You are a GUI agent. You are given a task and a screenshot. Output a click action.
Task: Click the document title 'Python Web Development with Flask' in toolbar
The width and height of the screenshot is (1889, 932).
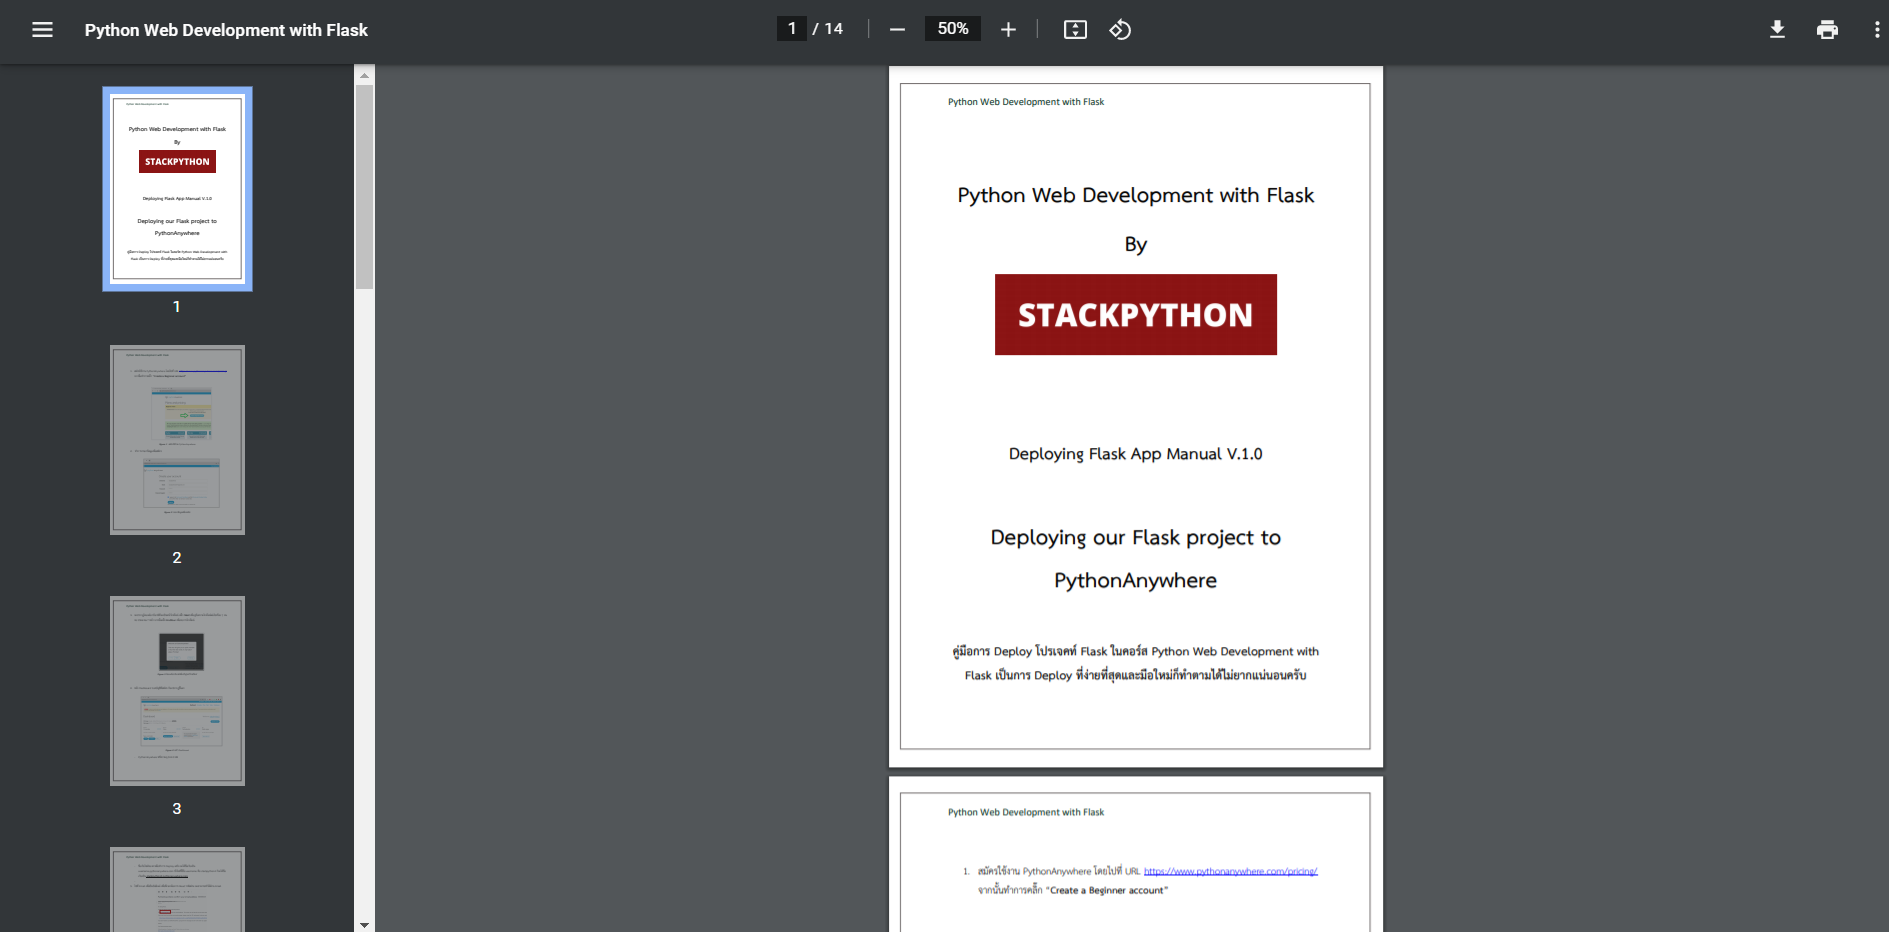coord(226,30)
